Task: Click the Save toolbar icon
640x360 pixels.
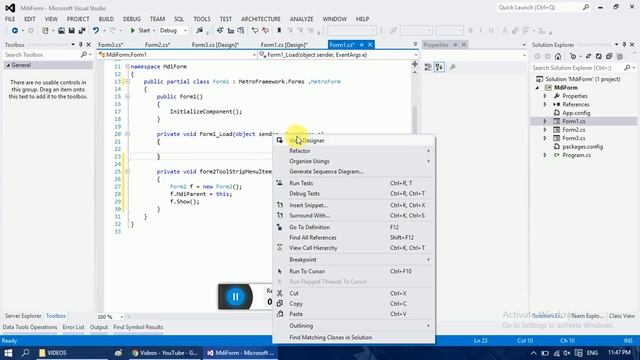Action: (x=71, y=31)
